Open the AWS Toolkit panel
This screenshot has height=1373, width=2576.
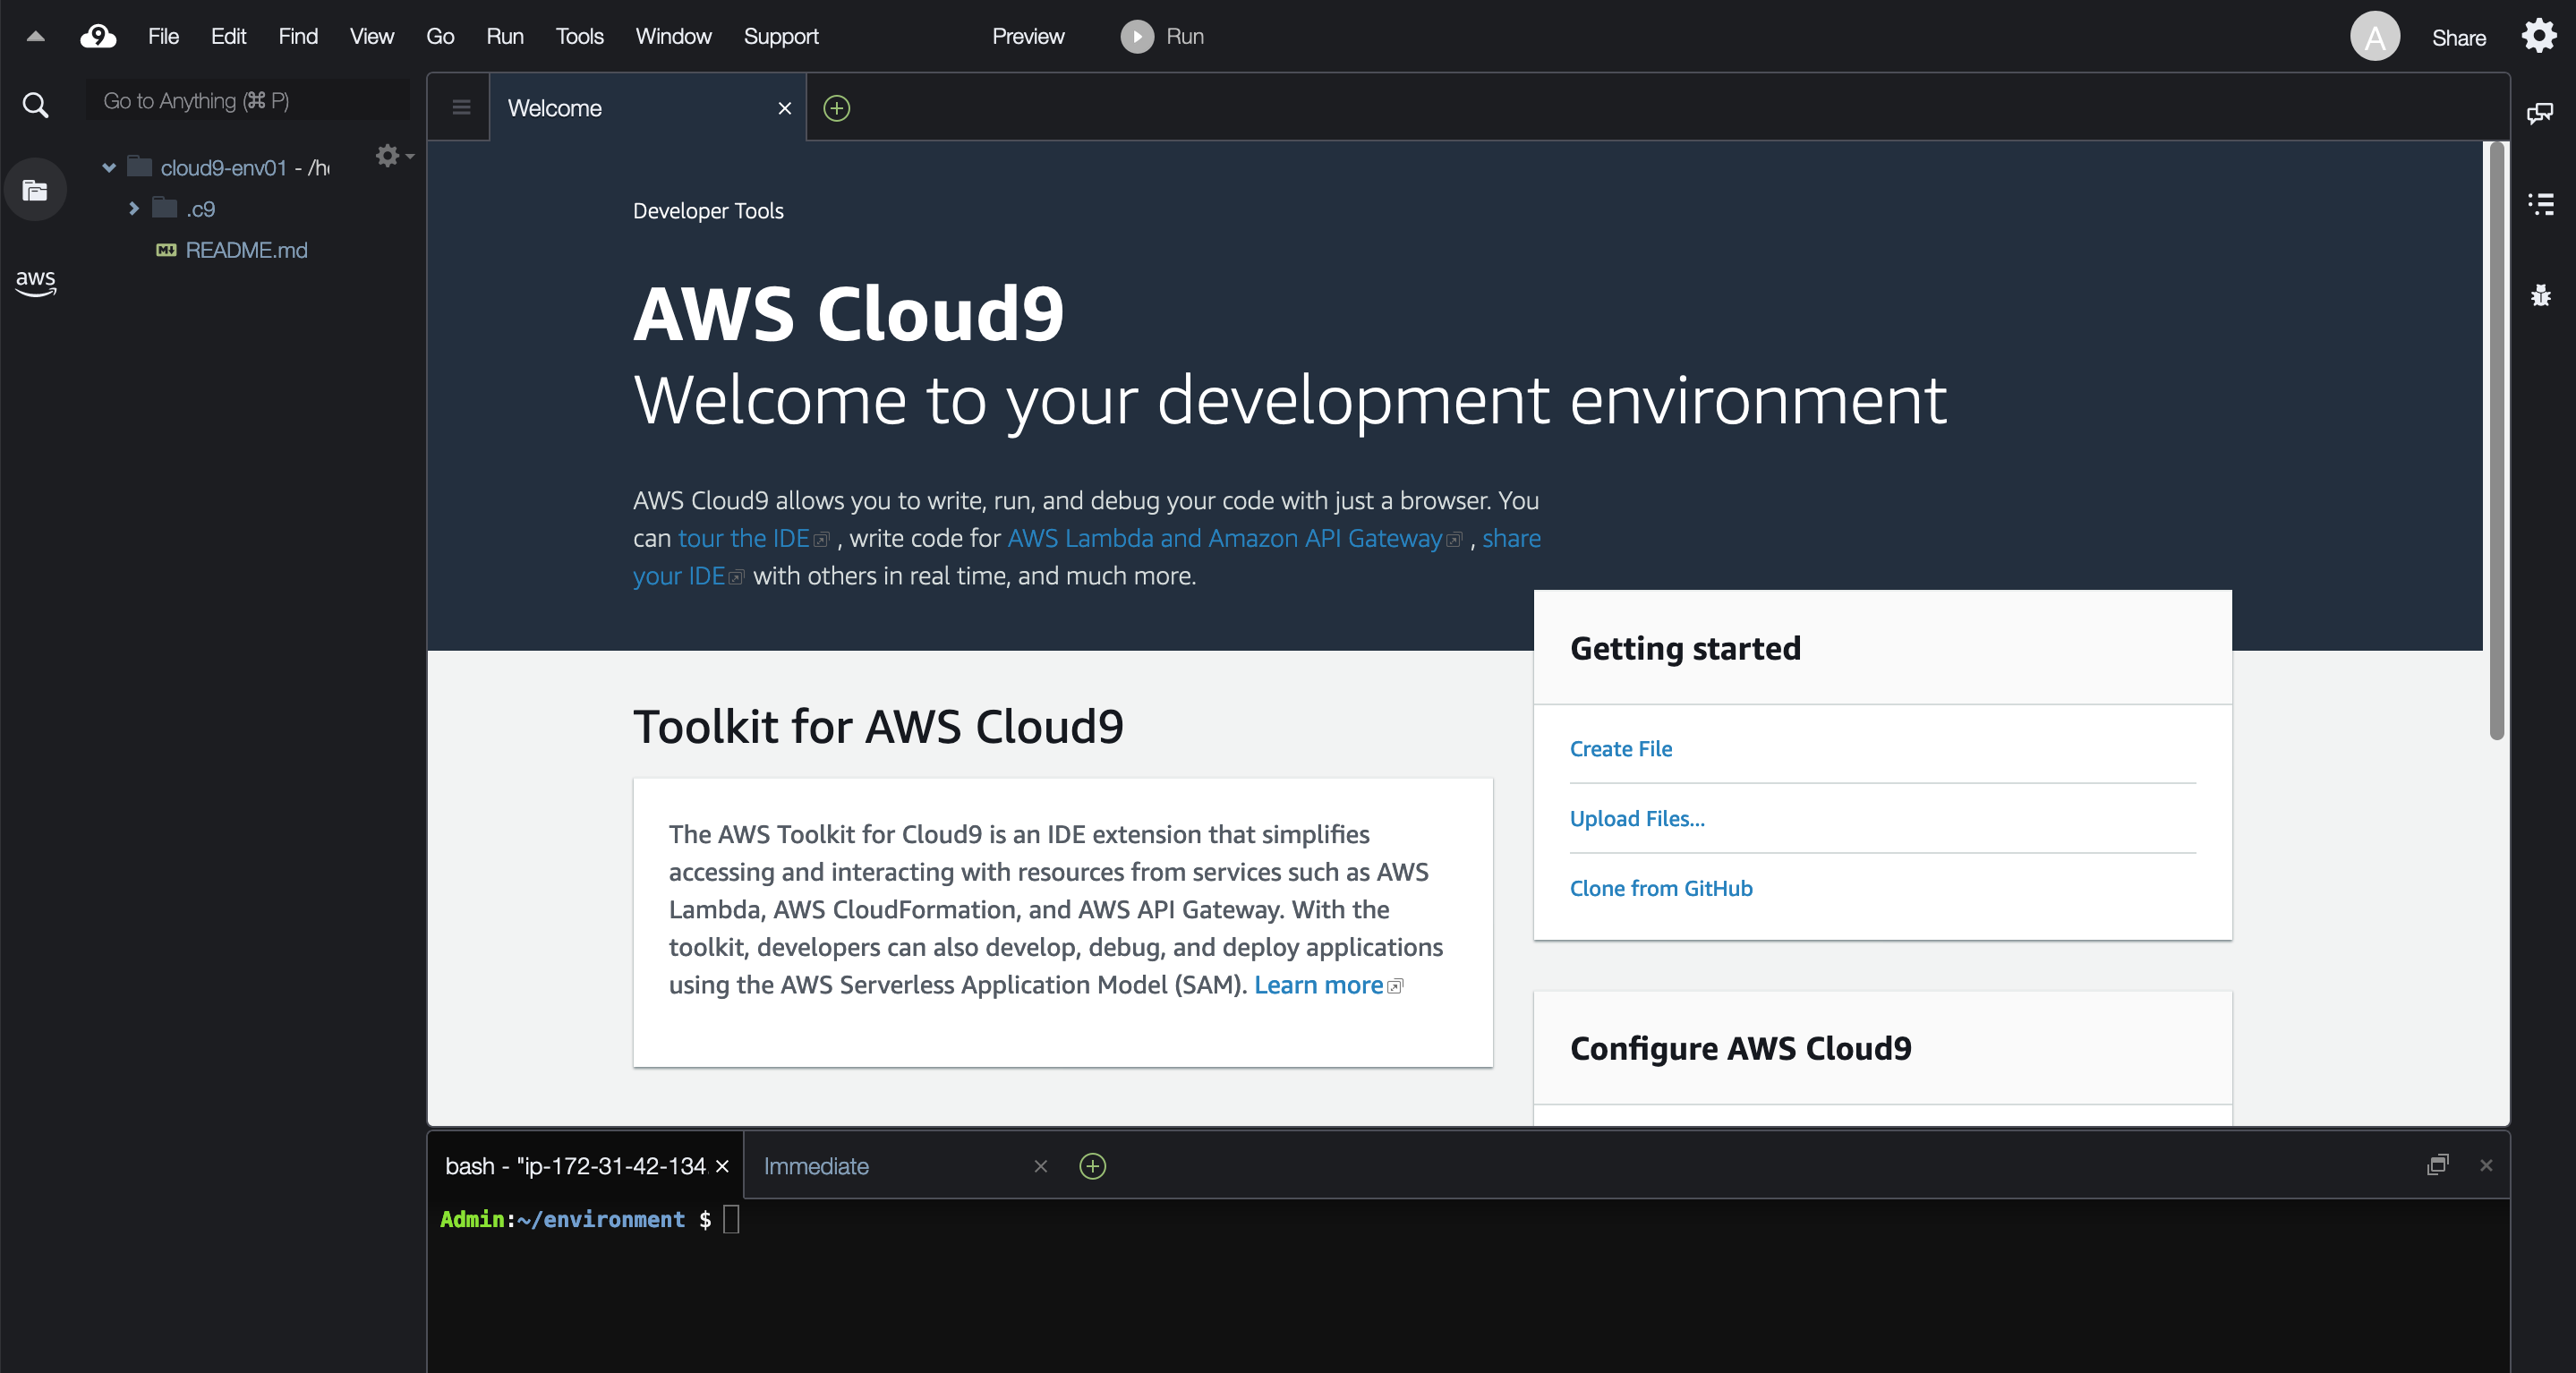click(x=35, y=282)
